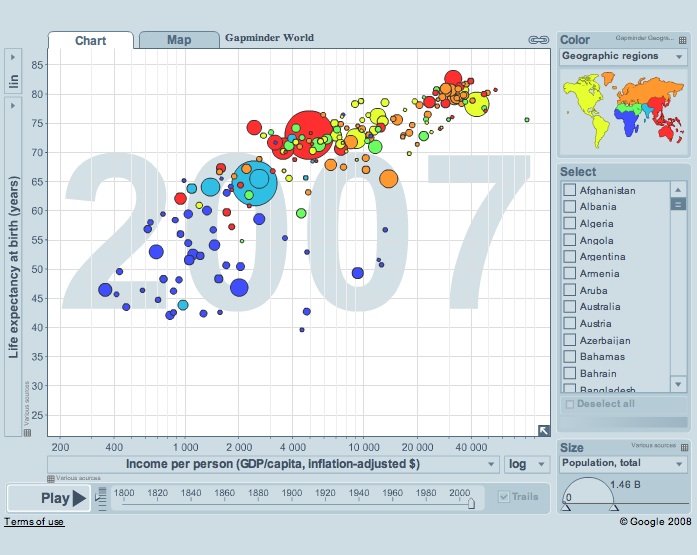This screenshot has height=555, width=697.
Task: Check the Azerbaijan checkbox
Action: (x=569, y=340)
